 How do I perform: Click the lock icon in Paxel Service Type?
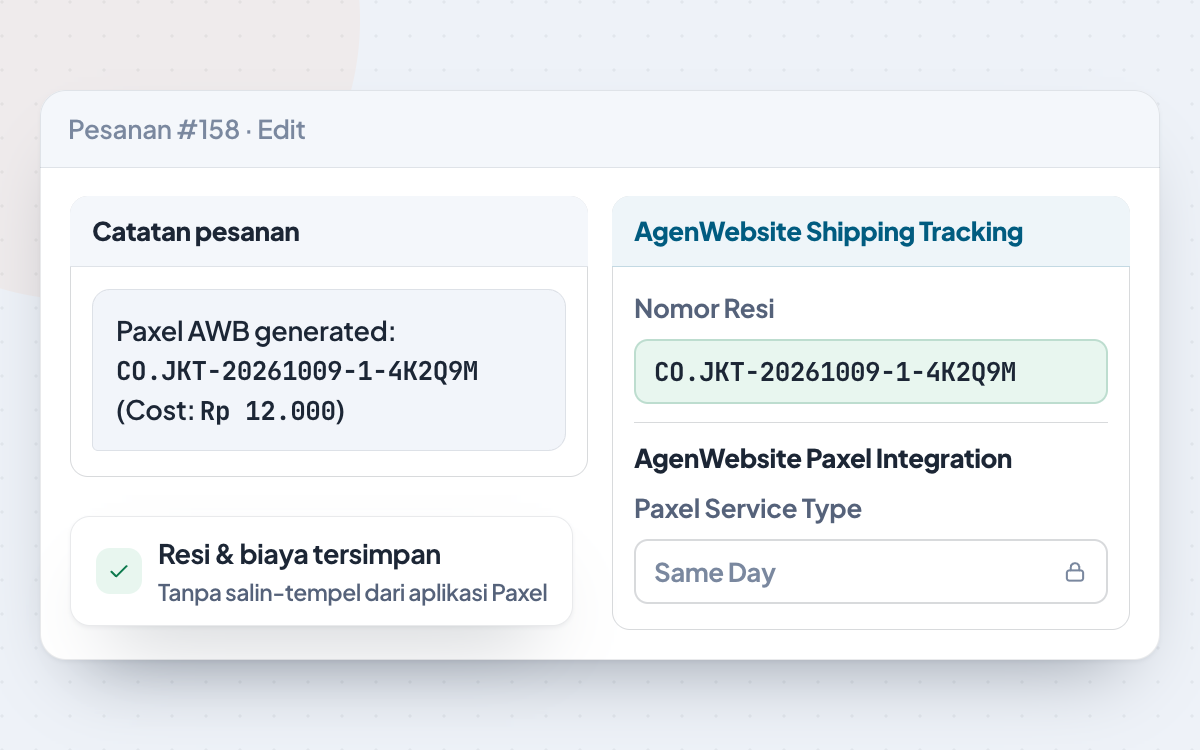[x=1075, y=572]
